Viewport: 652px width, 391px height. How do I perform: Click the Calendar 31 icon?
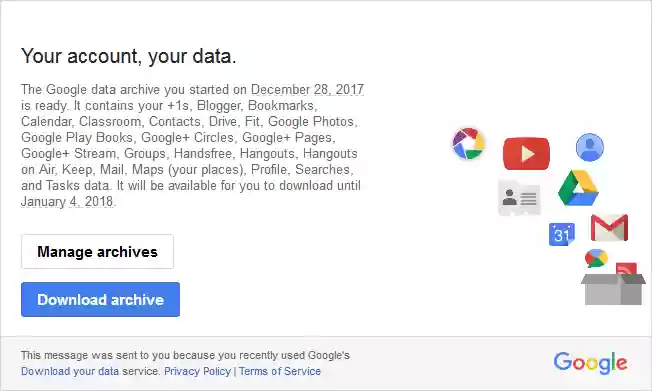(x=562, y=234)
